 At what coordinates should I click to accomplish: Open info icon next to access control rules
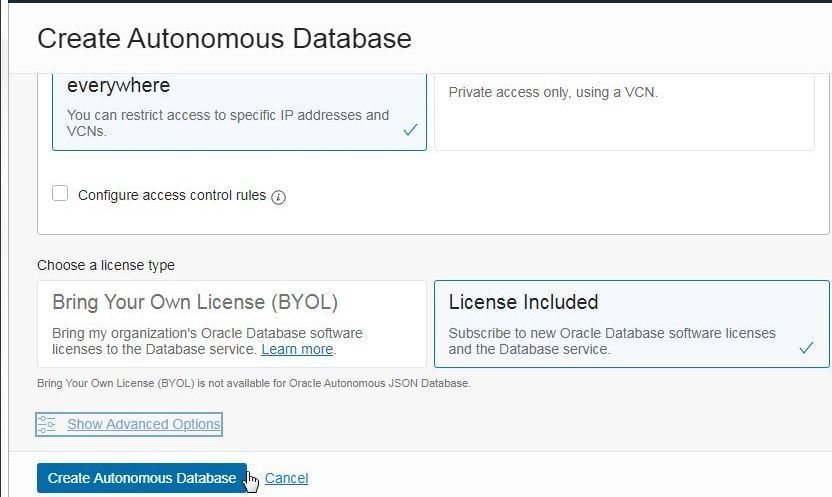tap(279, 197)
